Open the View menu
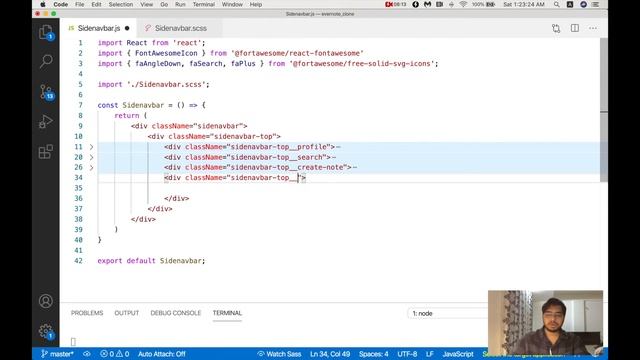640x360 pixels. tap(147, 4)
